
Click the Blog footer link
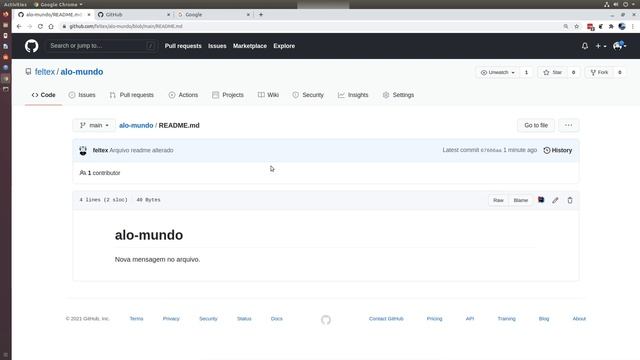click(x=544, y=318)
